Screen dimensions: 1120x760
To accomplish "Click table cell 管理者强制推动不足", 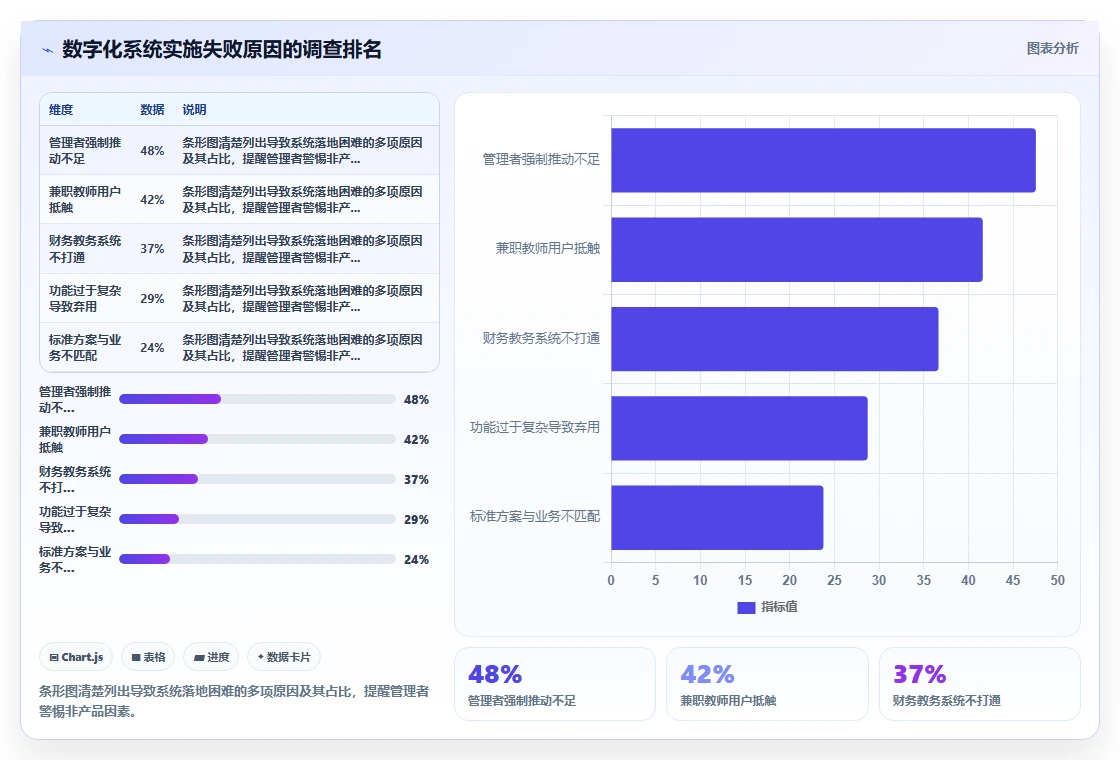I will (85, 151).
